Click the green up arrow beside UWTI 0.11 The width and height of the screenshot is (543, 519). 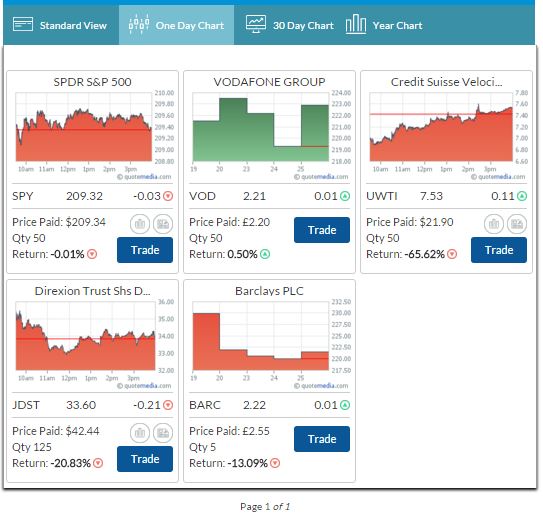pos(522,196)
